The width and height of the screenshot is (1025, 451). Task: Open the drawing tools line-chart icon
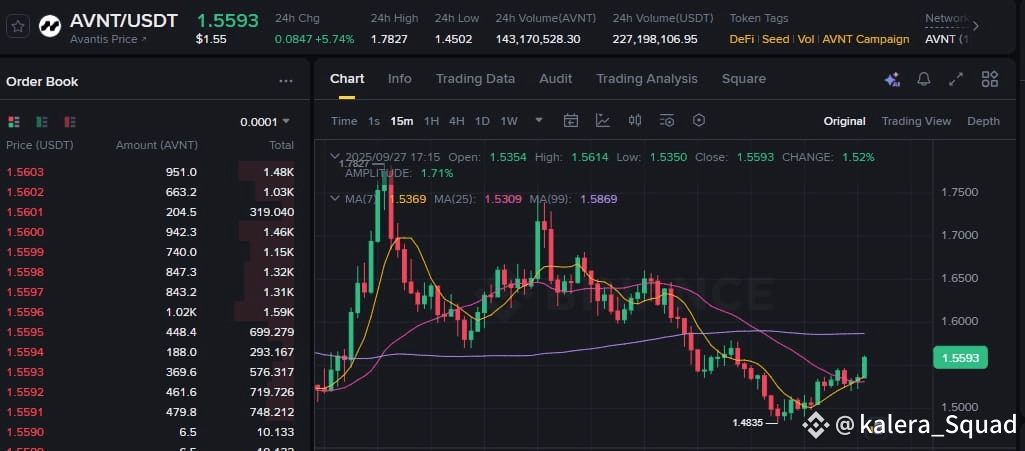[603, 120]
